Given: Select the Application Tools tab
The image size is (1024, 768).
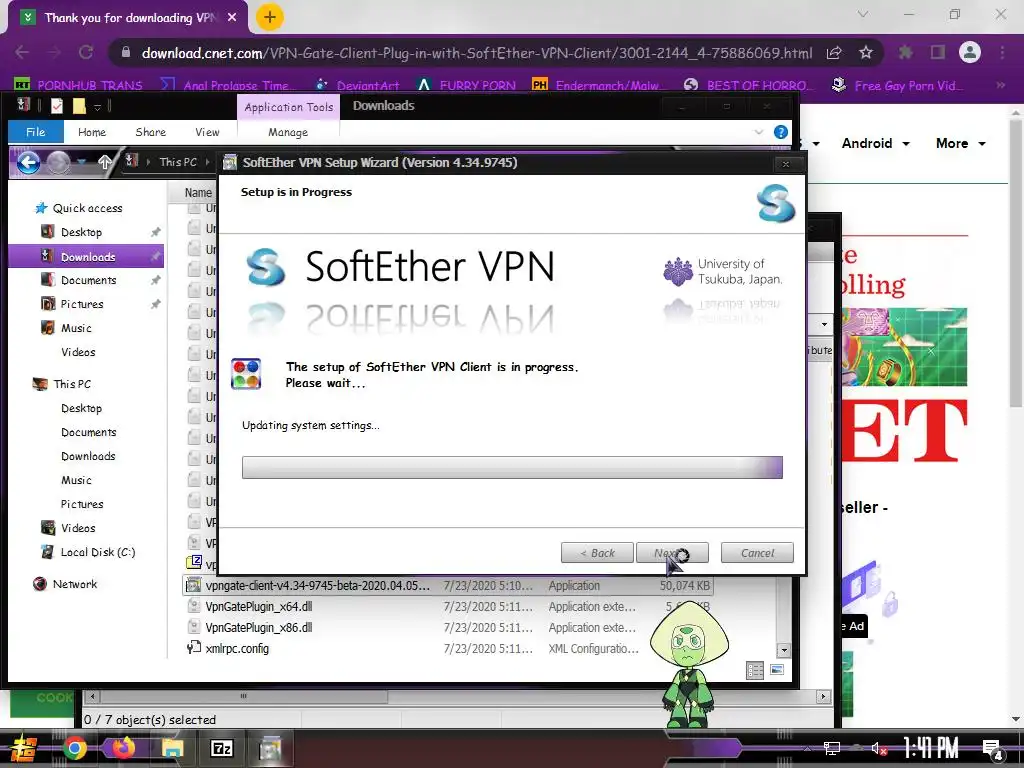Looking at the screenshot, I should tap(289, 107).
